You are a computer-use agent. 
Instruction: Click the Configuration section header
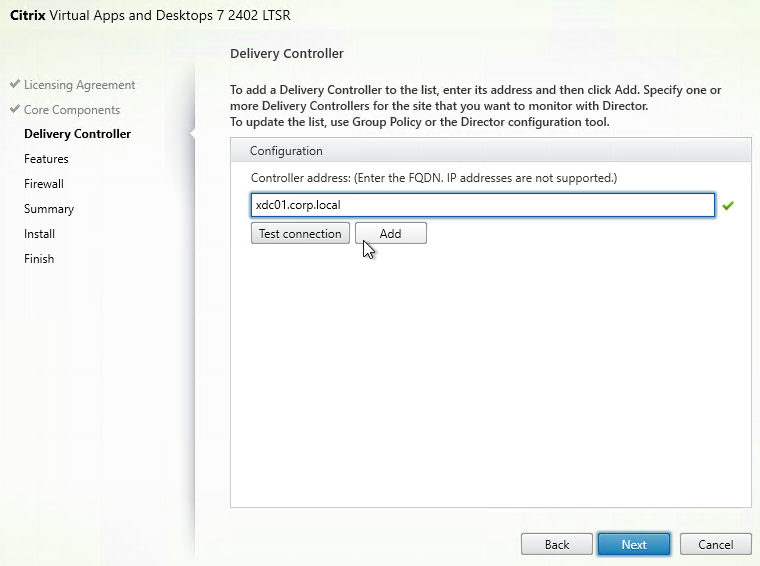click(x=491, y=151)
